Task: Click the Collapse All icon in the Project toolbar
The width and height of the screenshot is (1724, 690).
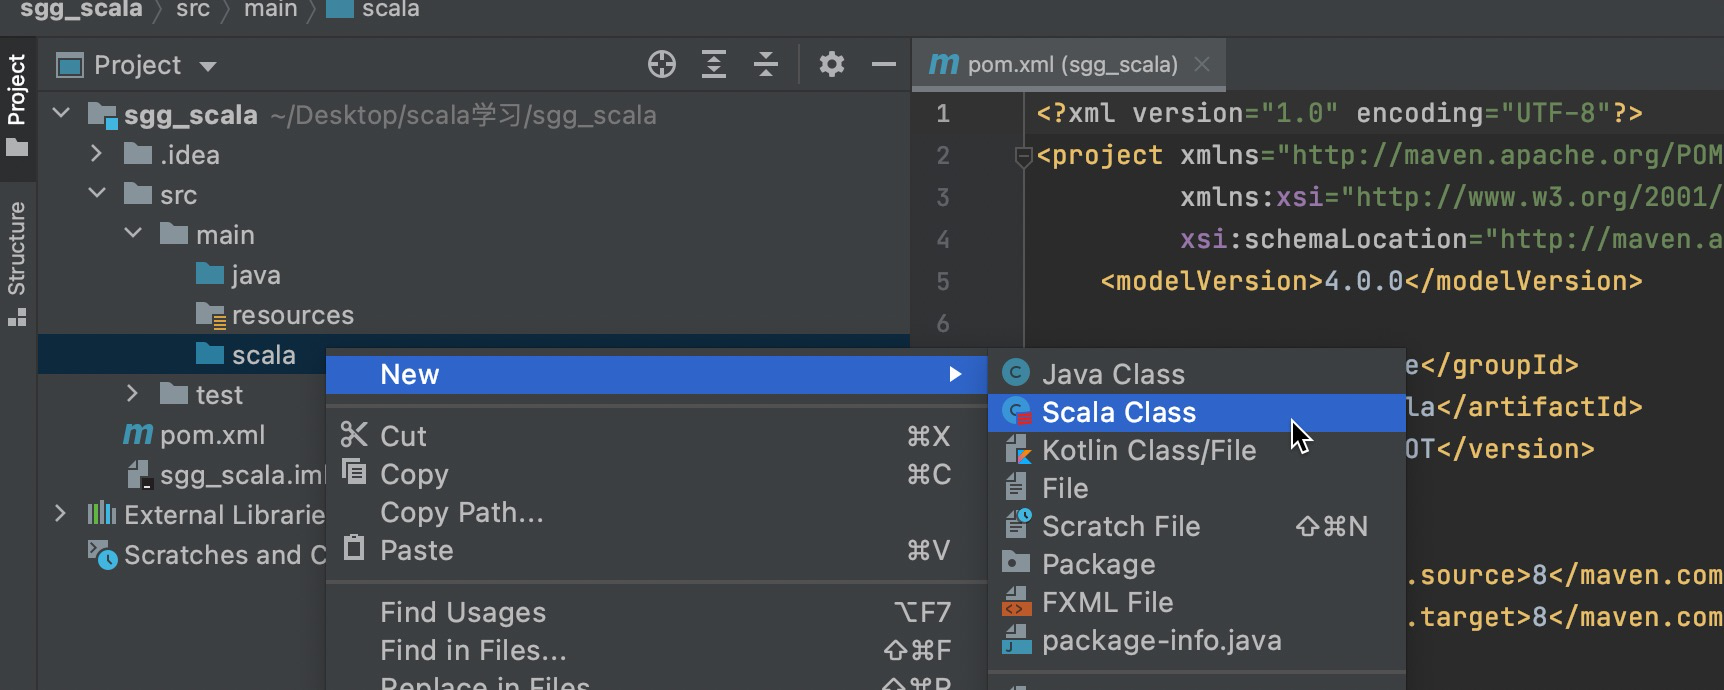Action: 766,65
